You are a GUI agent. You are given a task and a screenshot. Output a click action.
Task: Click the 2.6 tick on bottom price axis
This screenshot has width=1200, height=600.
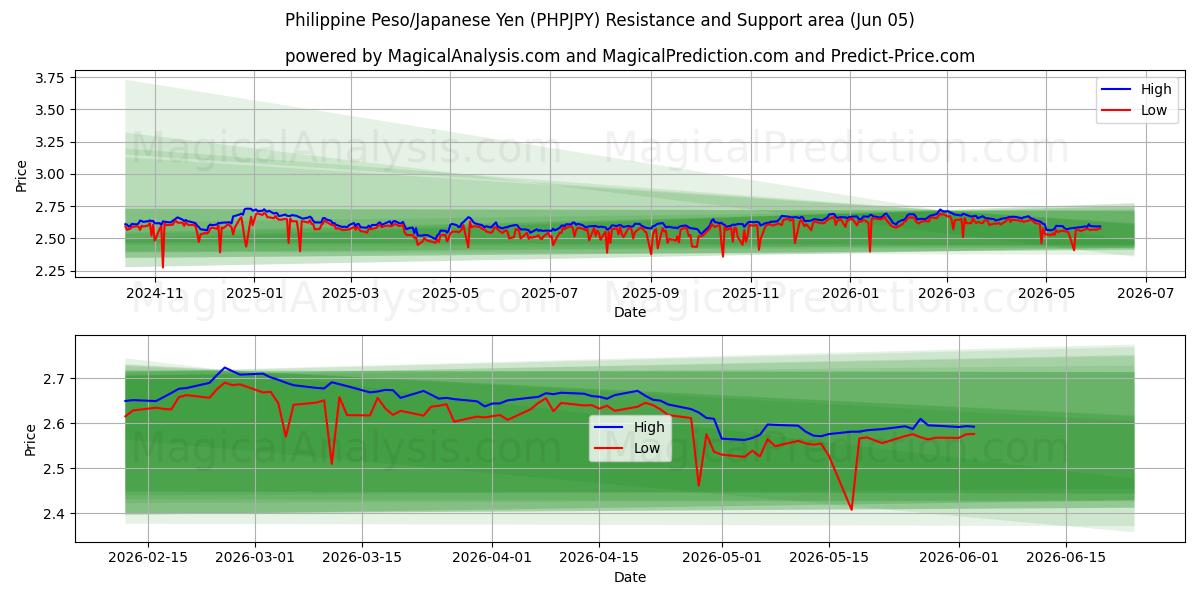[54, 424]
